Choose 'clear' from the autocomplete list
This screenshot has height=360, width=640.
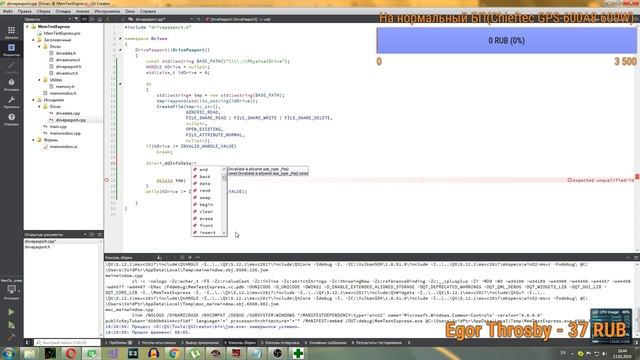pos(206,211)
